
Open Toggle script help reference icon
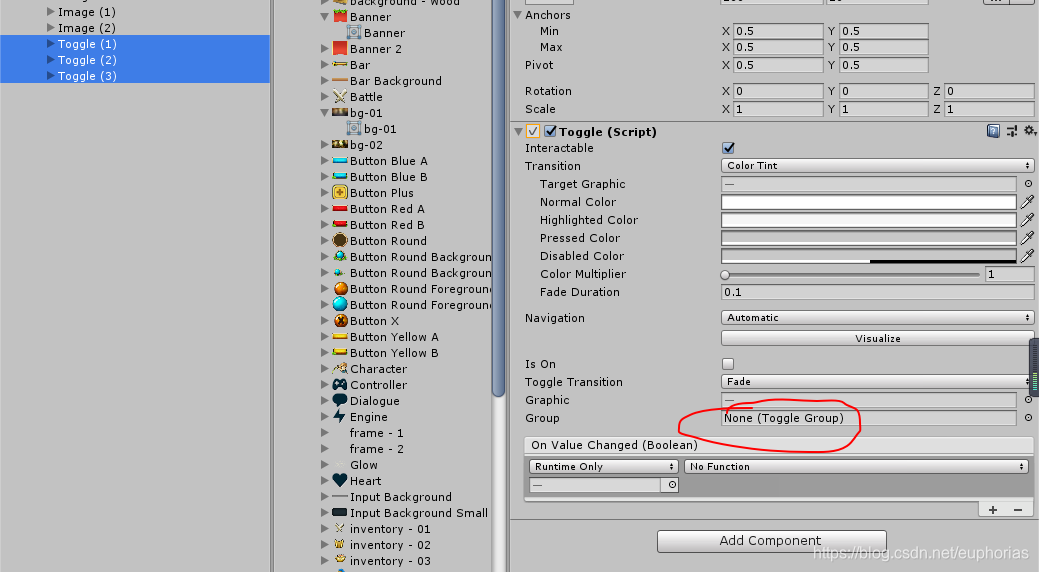(993, 131)
